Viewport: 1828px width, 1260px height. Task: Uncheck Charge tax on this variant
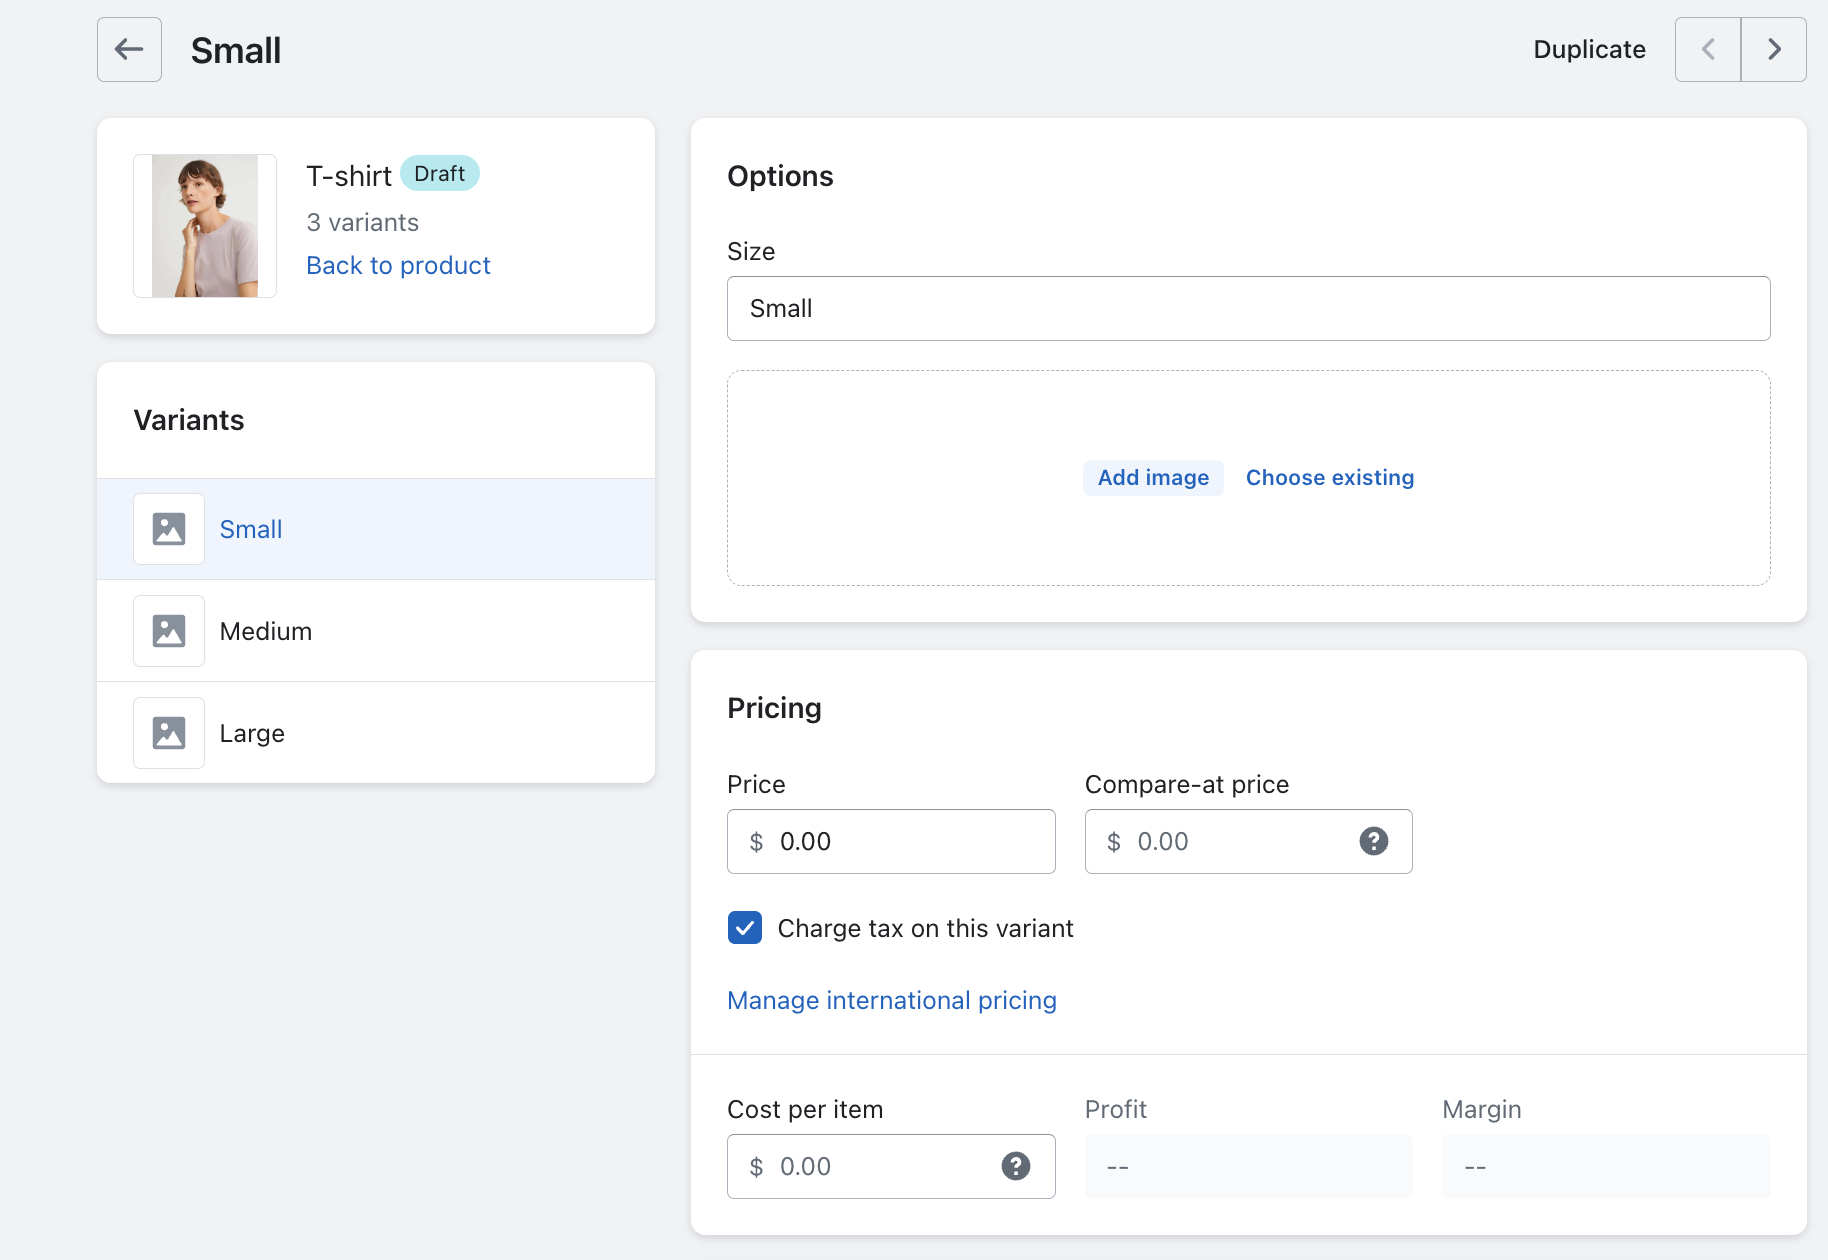[x=745, y=928]
